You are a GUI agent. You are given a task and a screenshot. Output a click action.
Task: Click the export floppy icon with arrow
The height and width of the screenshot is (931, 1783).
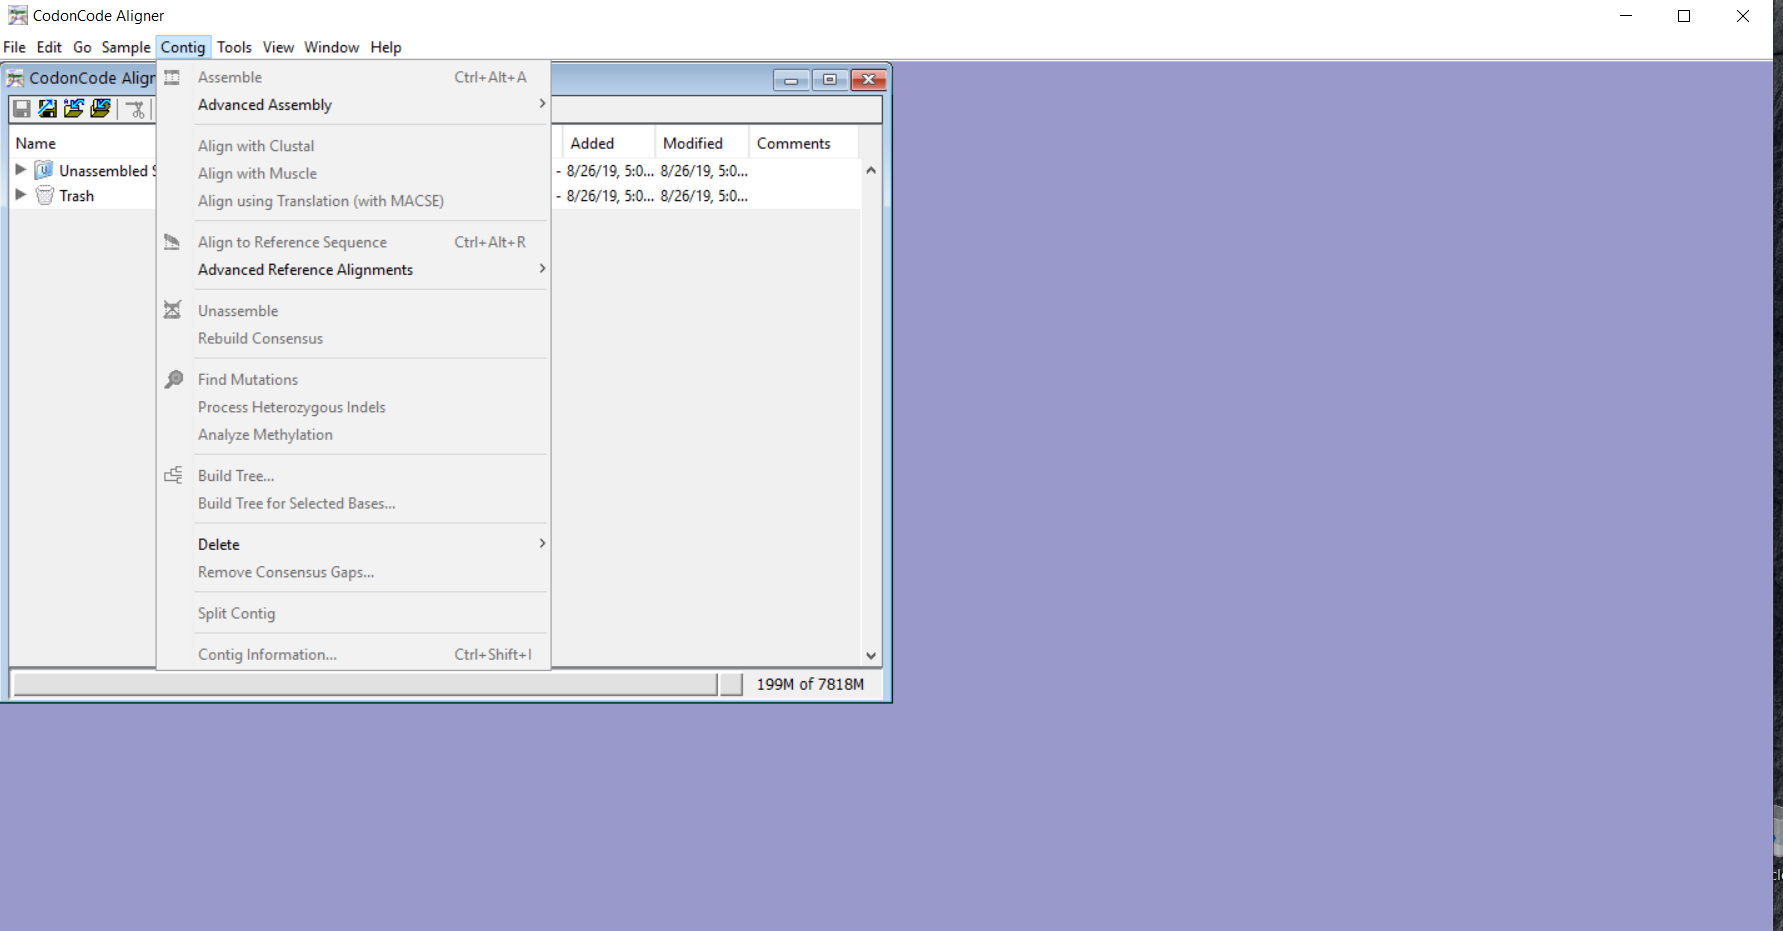point(47,109)
